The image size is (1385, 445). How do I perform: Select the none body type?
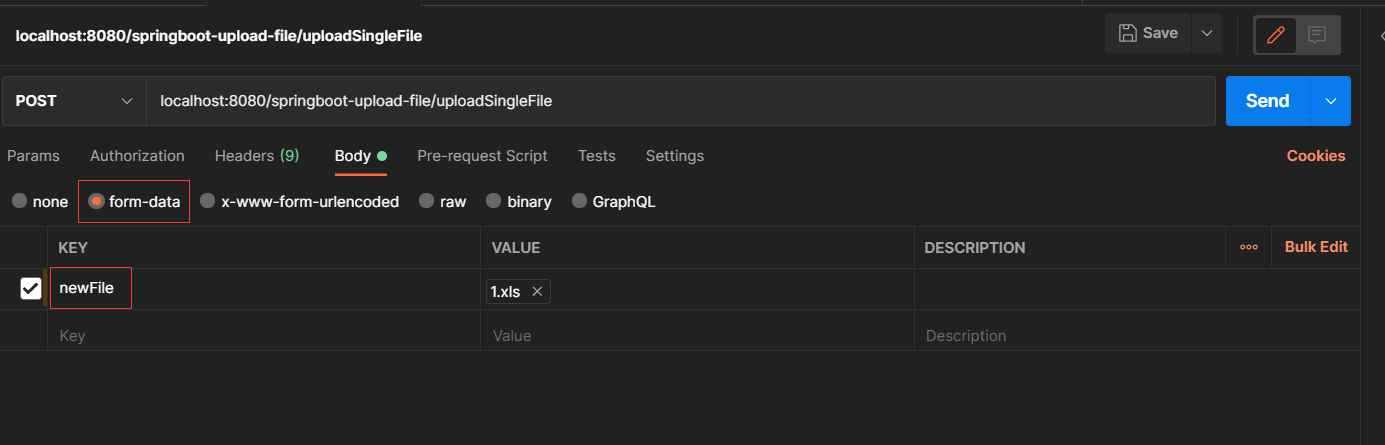click(20, 202)
